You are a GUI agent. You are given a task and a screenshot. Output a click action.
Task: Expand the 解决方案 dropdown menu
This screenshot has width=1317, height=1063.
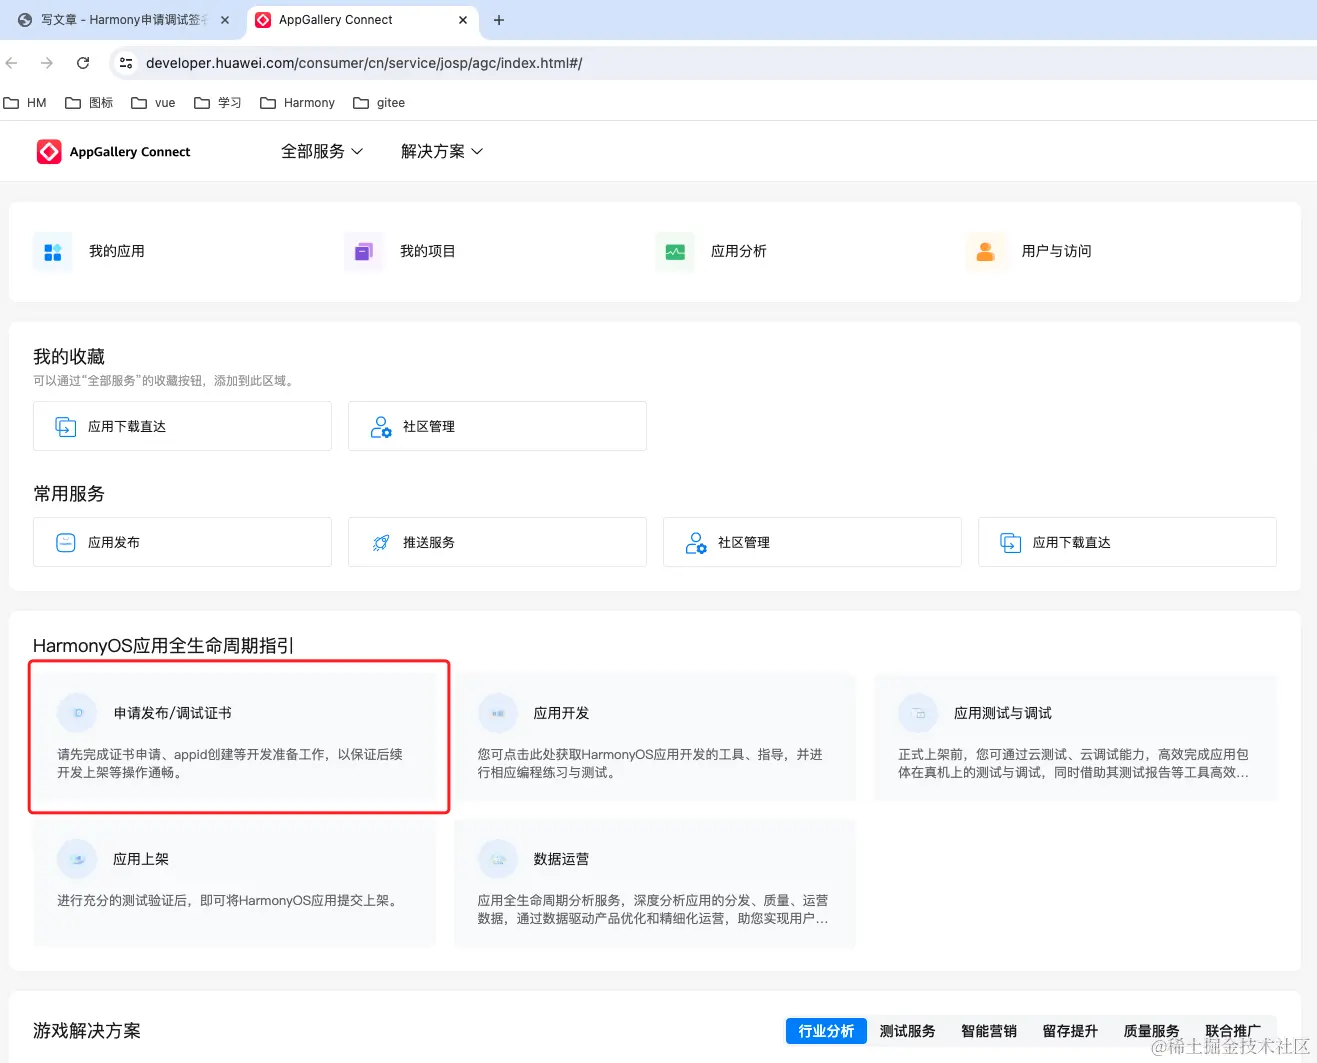pos(442,151)
